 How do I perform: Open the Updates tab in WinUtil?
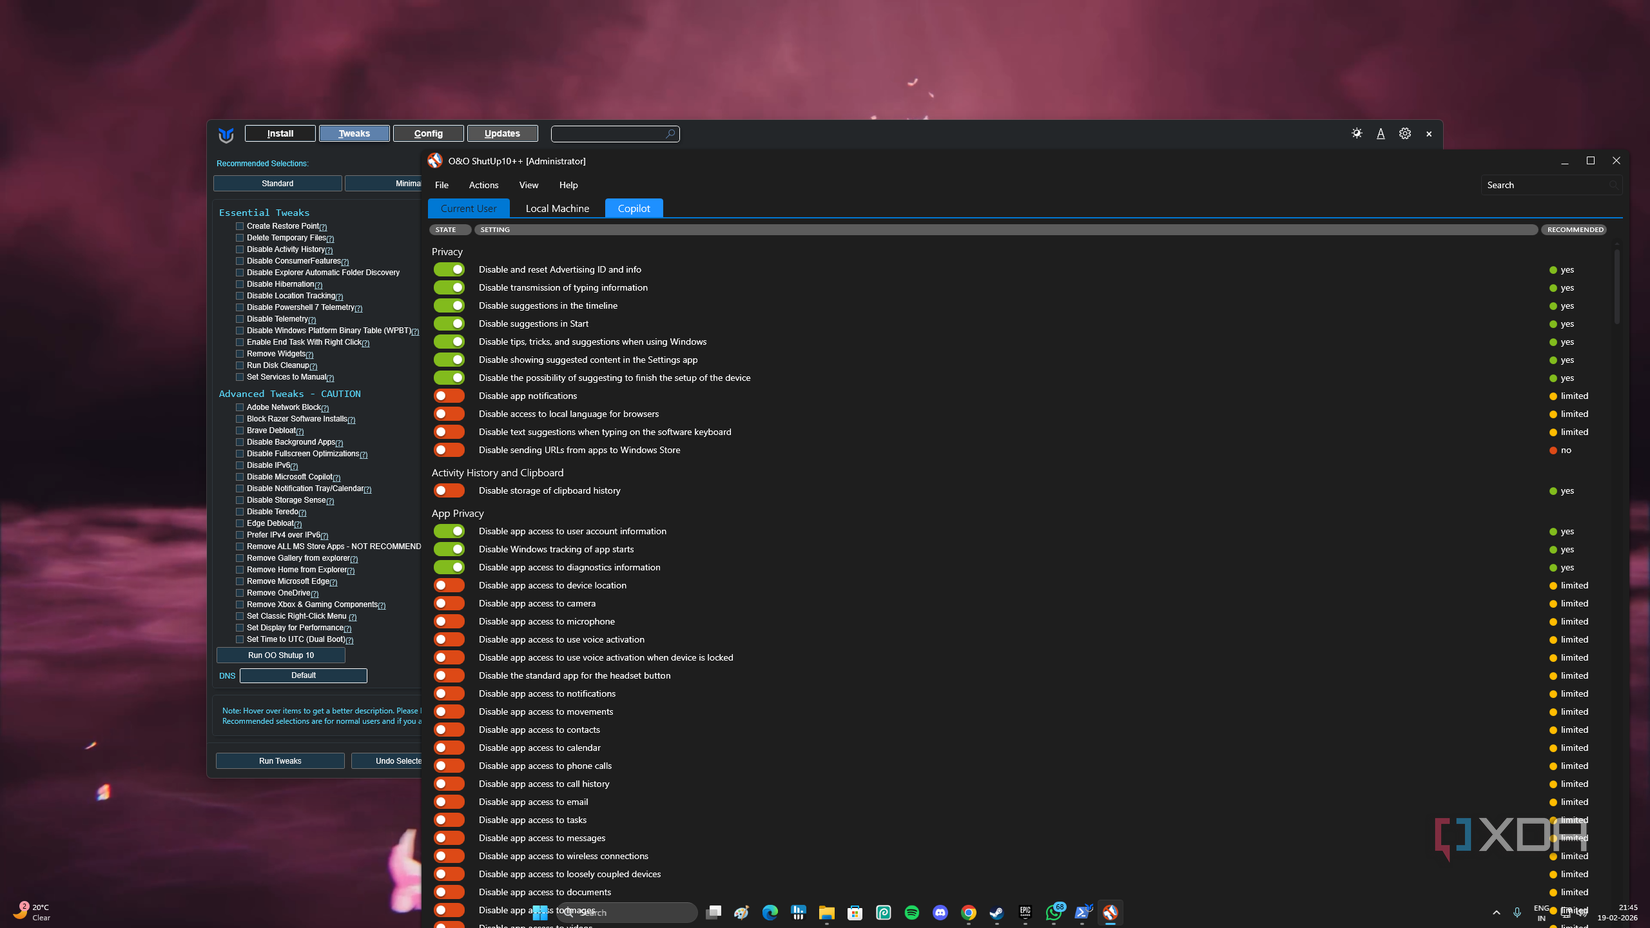502,134
